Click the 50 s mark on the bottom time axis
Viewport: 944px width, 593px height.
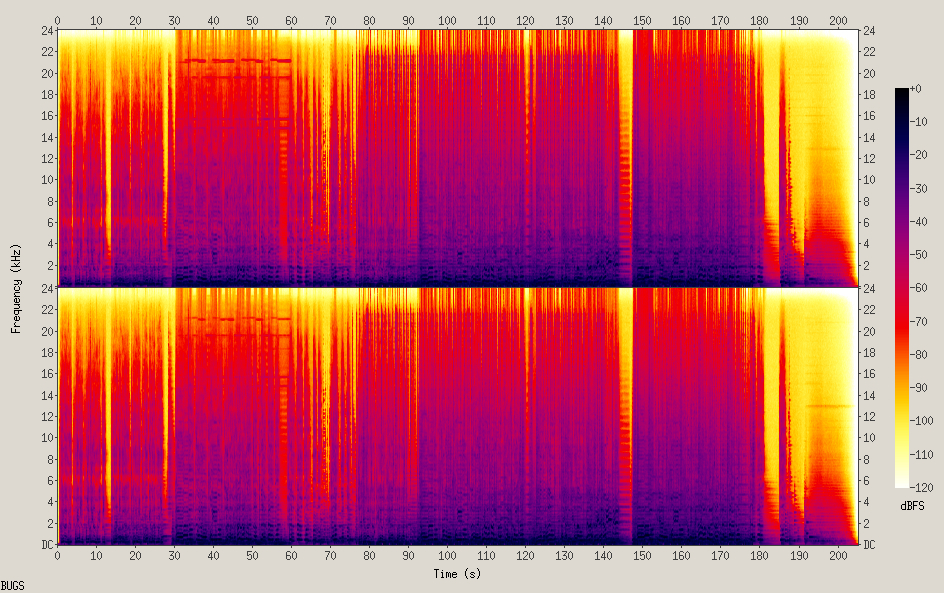coord(252,556)
